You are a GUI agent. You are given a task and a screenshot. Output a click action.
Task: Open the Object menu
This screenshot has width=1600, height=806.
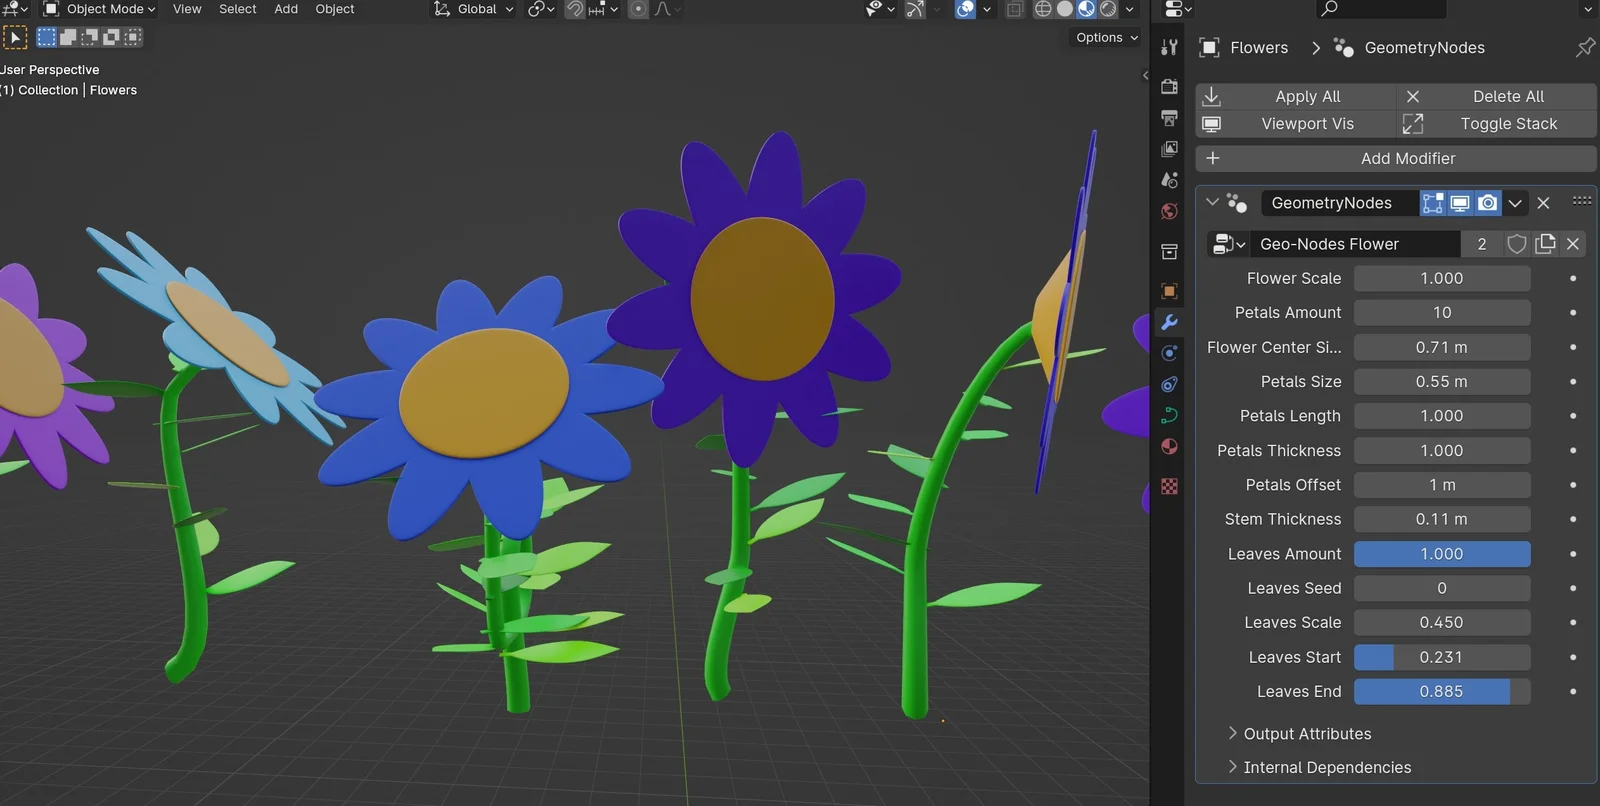(335, 9)
